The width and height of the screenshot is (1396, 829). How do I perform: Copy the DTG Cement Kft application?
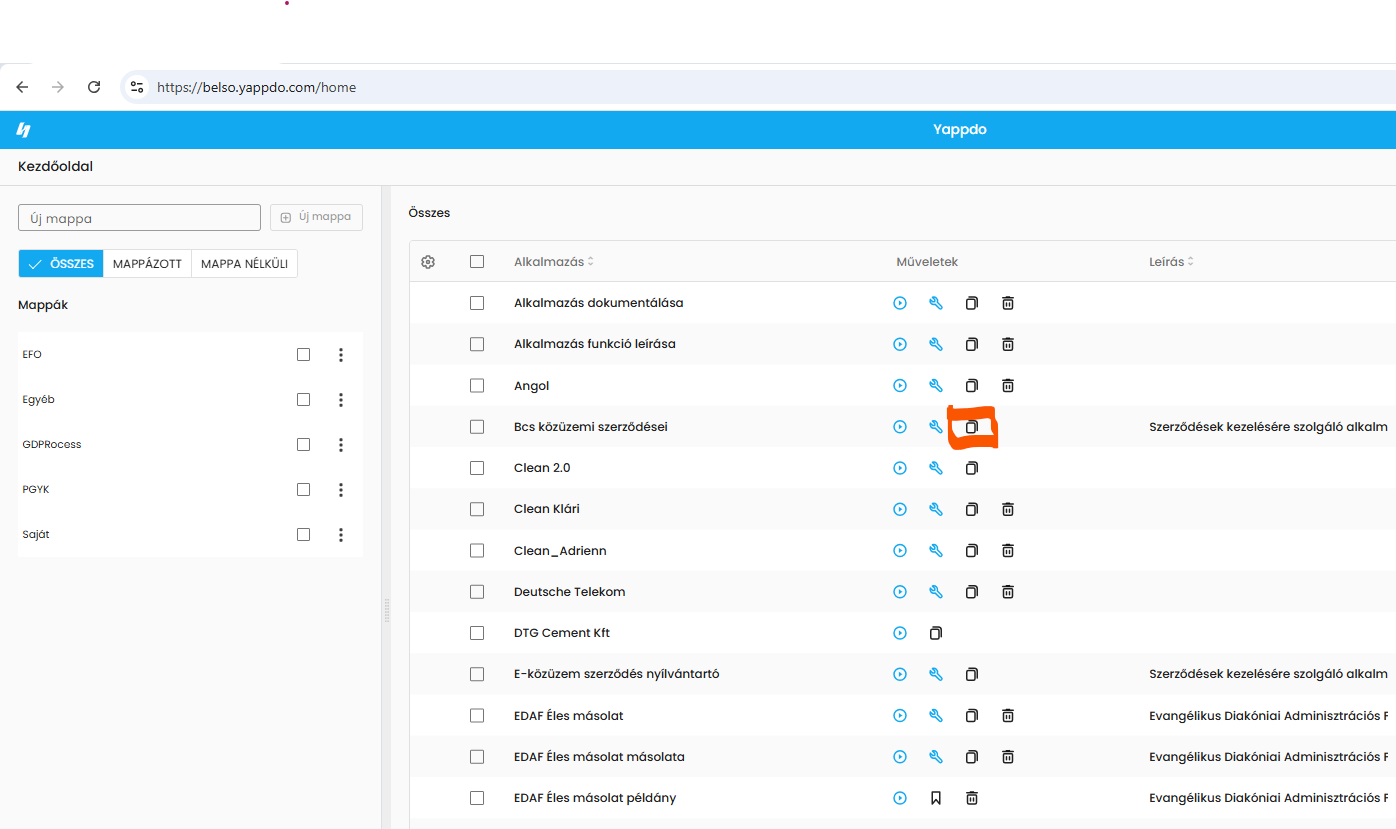coord(936,633)
